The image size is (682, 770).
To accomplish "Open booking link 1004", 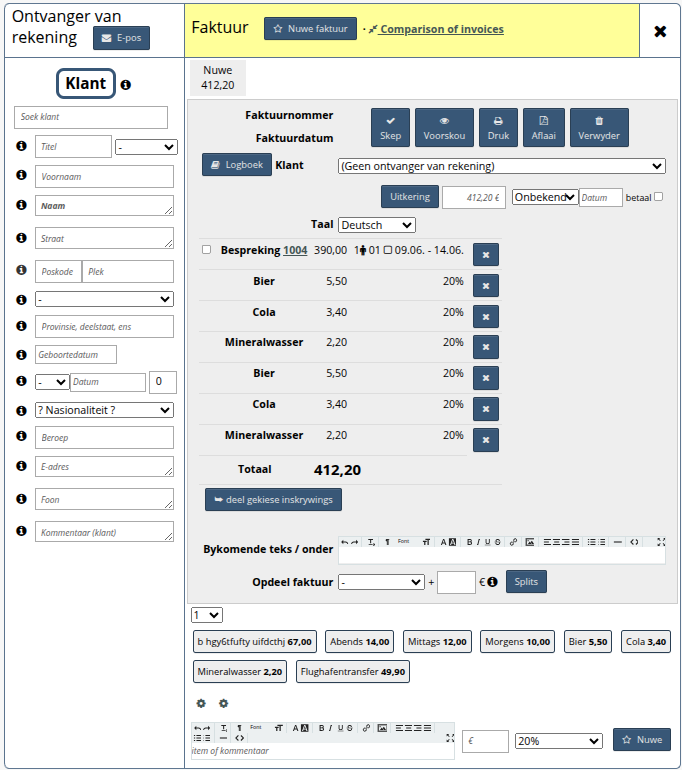I will pos(295,250).
